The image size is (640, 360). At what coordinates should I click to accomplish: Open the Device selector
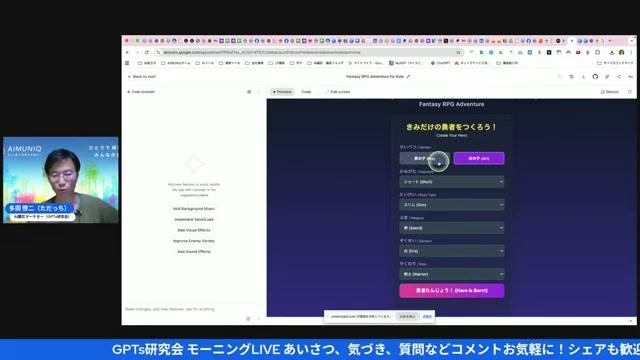(x=610, y=92)
